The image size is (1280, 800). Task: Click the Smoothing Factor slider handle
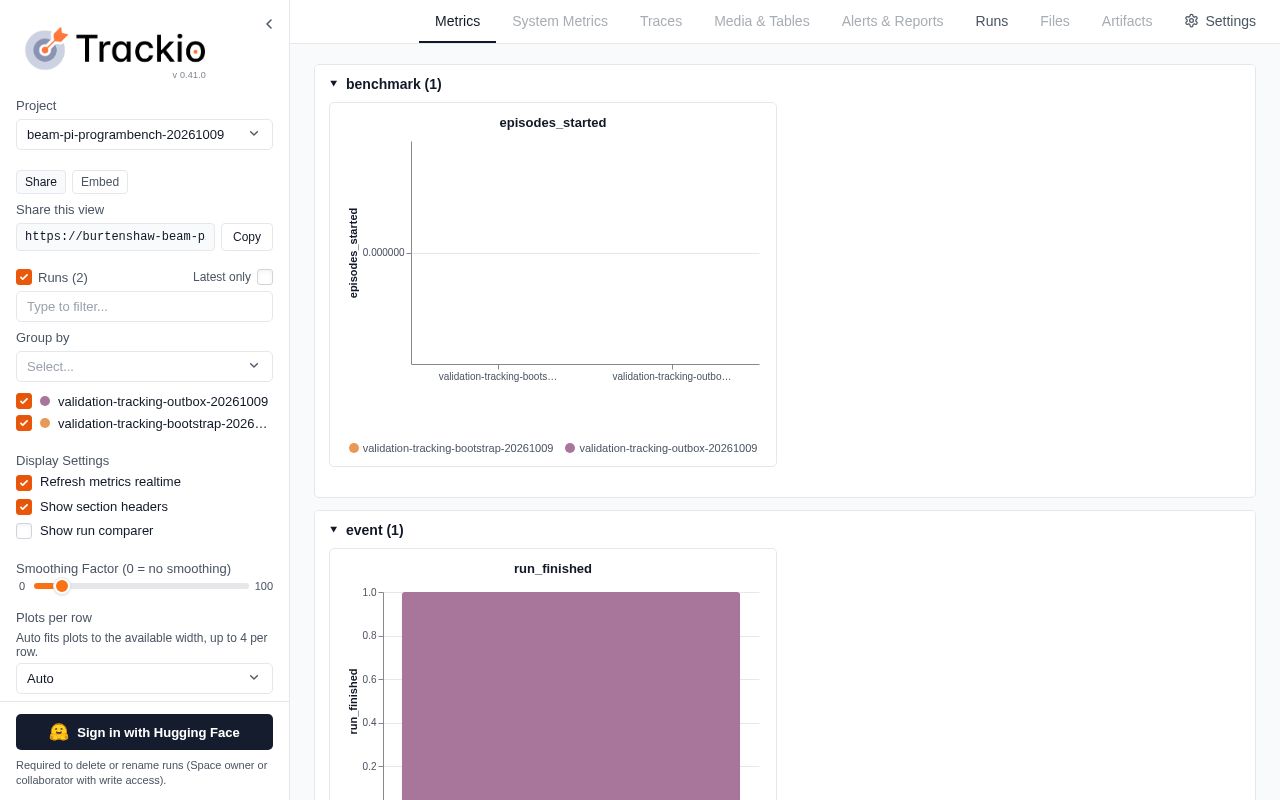62,586
